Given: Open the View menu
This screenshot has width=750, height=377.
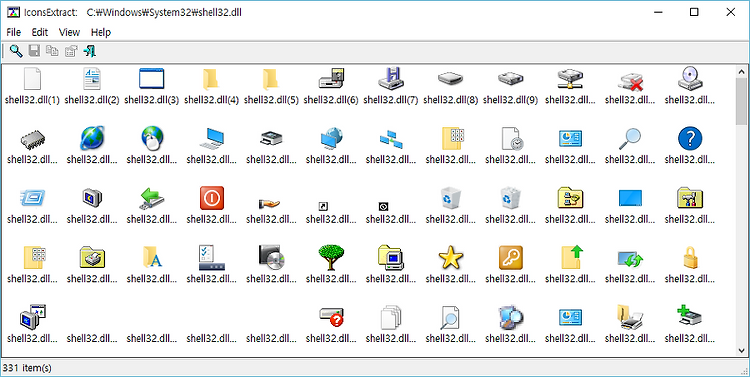Looking at the screenshot, I should [x=69, y=33].
